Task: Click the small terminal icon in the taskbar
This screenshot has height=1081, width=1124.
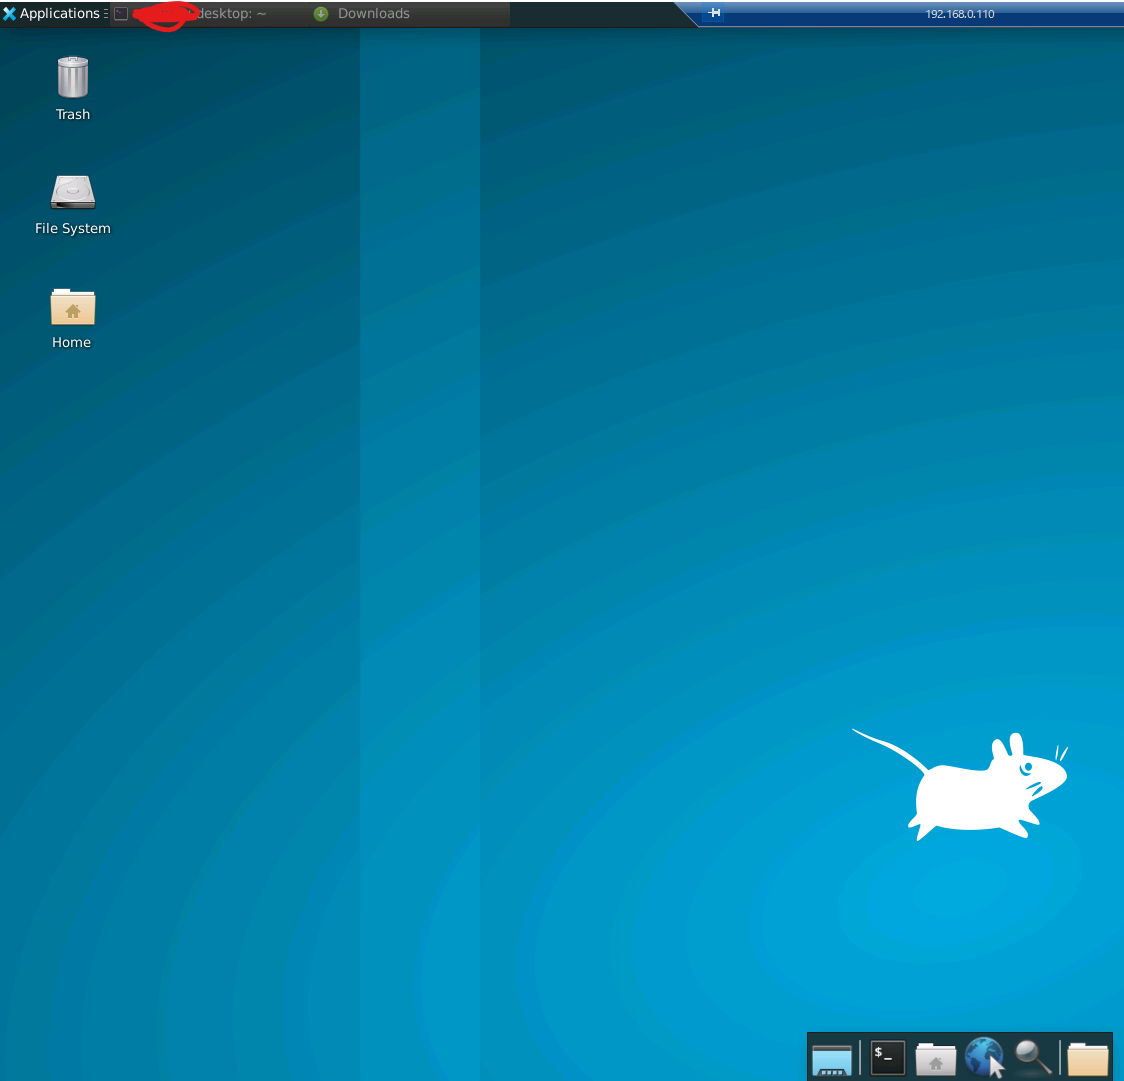Action: pos(121,13)
